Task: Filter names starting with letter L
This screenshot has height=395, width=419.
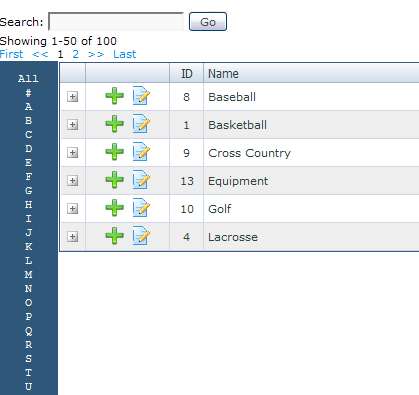Action: click(28, 260)
